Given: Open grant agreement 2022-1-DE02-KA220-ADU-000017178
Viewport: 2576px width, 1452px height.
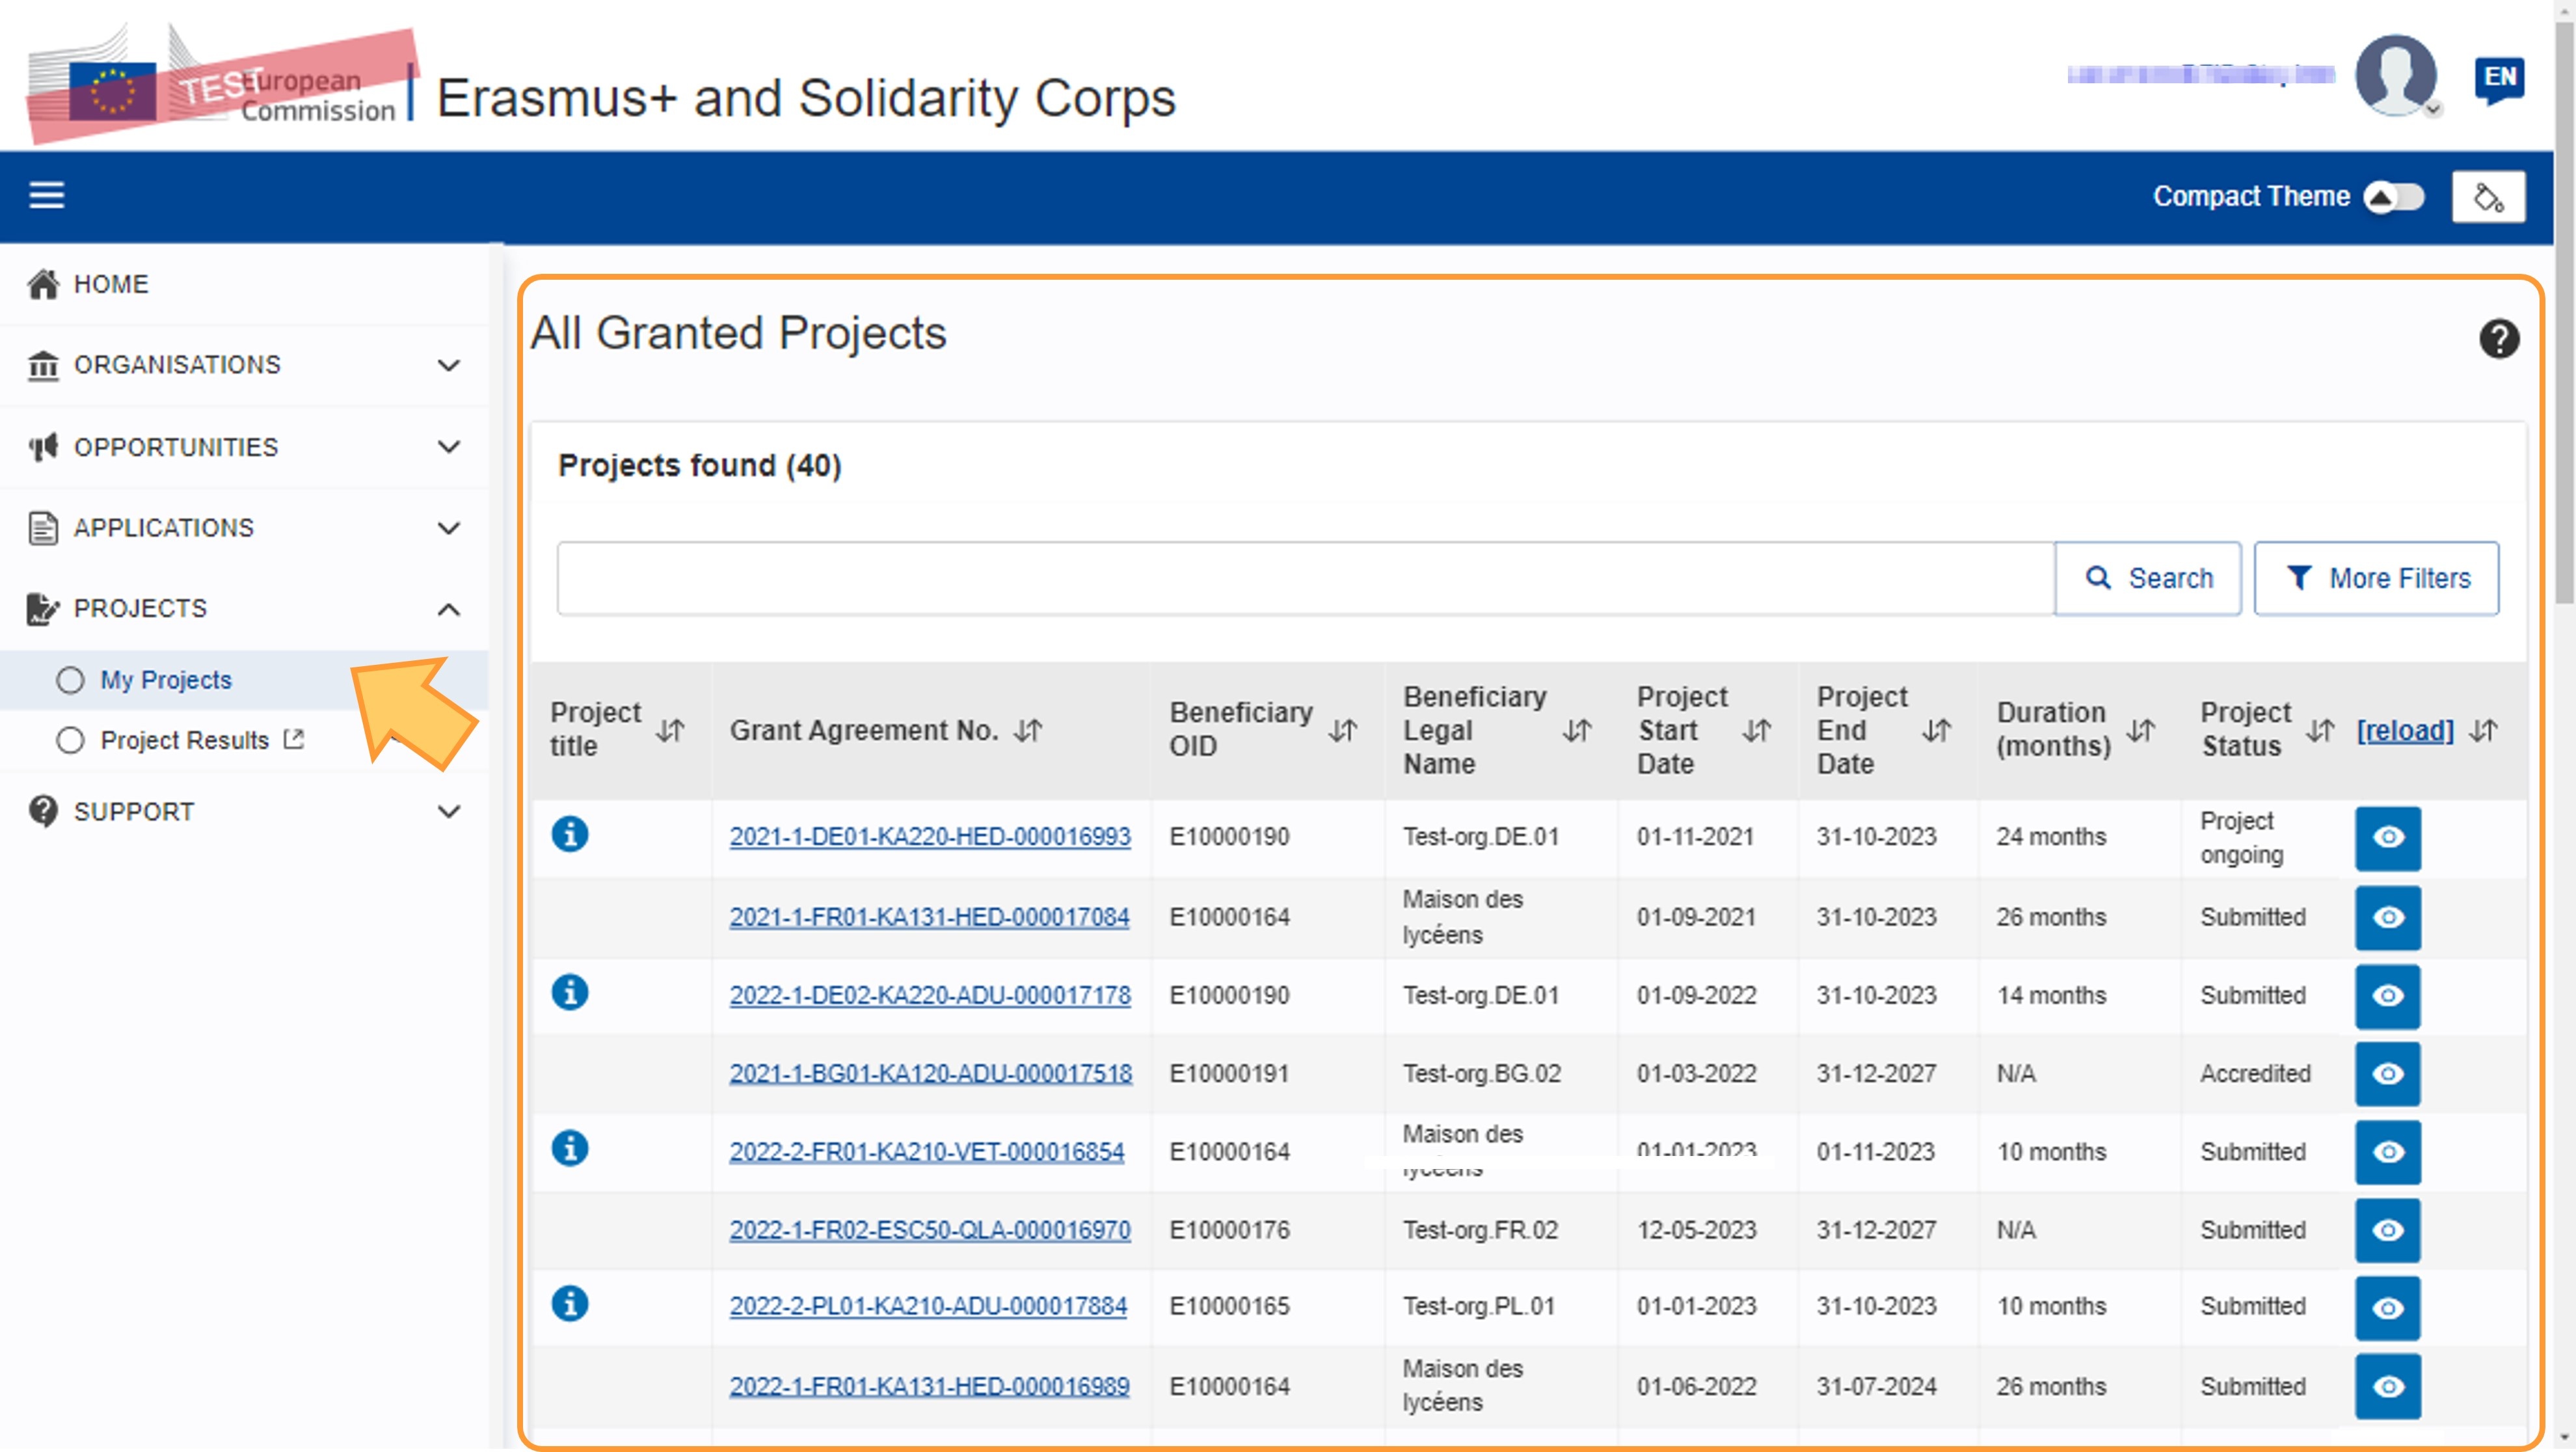Looking at the screenshot, I should [x=930, y=995].
